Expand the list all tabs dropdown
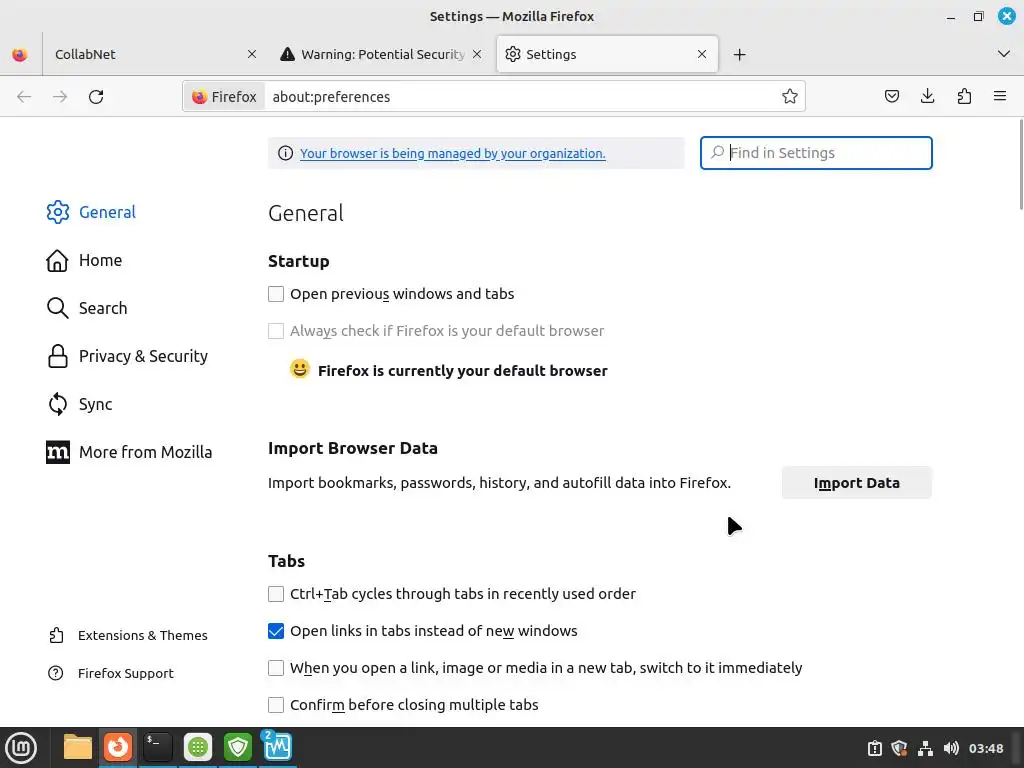 [1004, 54]
